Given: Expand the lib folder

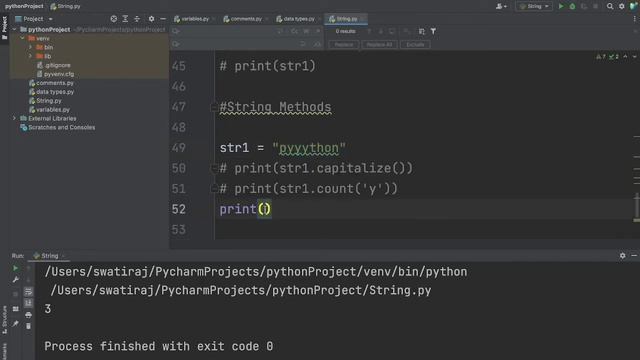Looking at the screenshot, I should click(x=31, y=56).
